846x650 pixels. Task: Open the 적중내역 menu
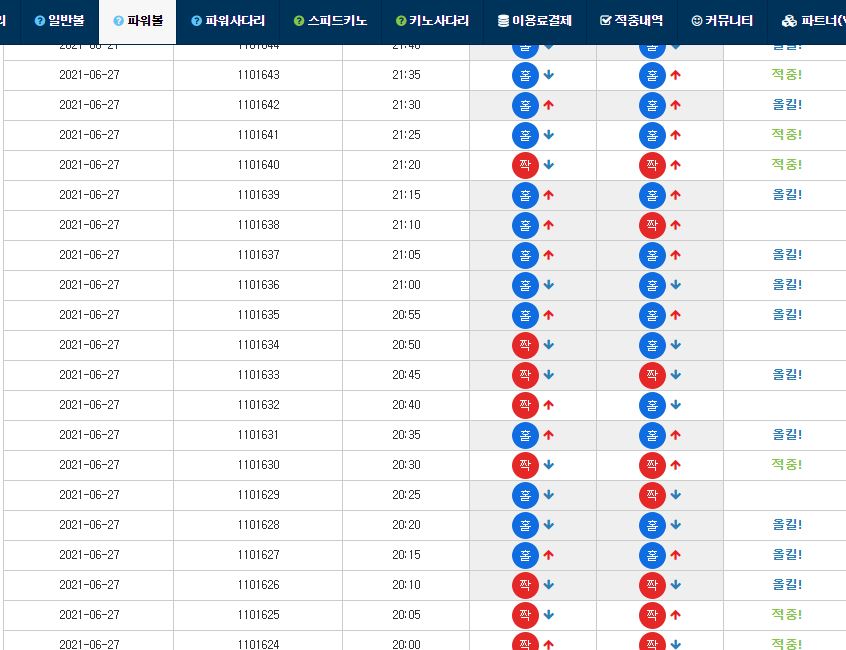click(631, 20)
